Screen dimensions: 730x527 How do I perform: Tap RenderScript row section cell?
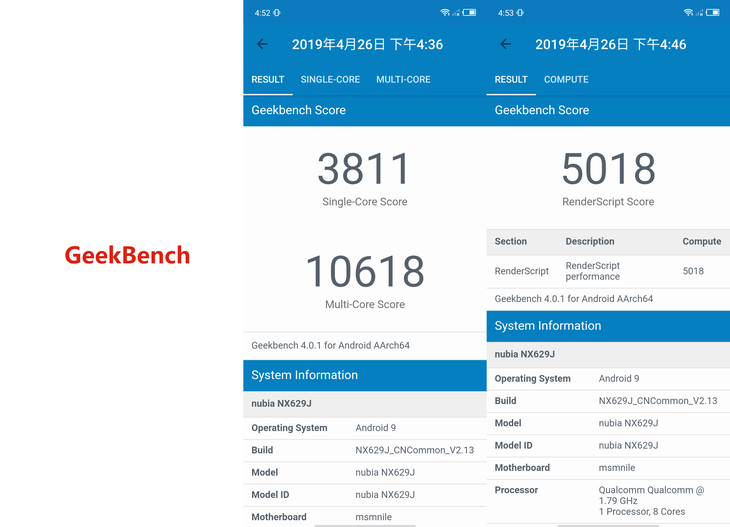pos(522,271)
